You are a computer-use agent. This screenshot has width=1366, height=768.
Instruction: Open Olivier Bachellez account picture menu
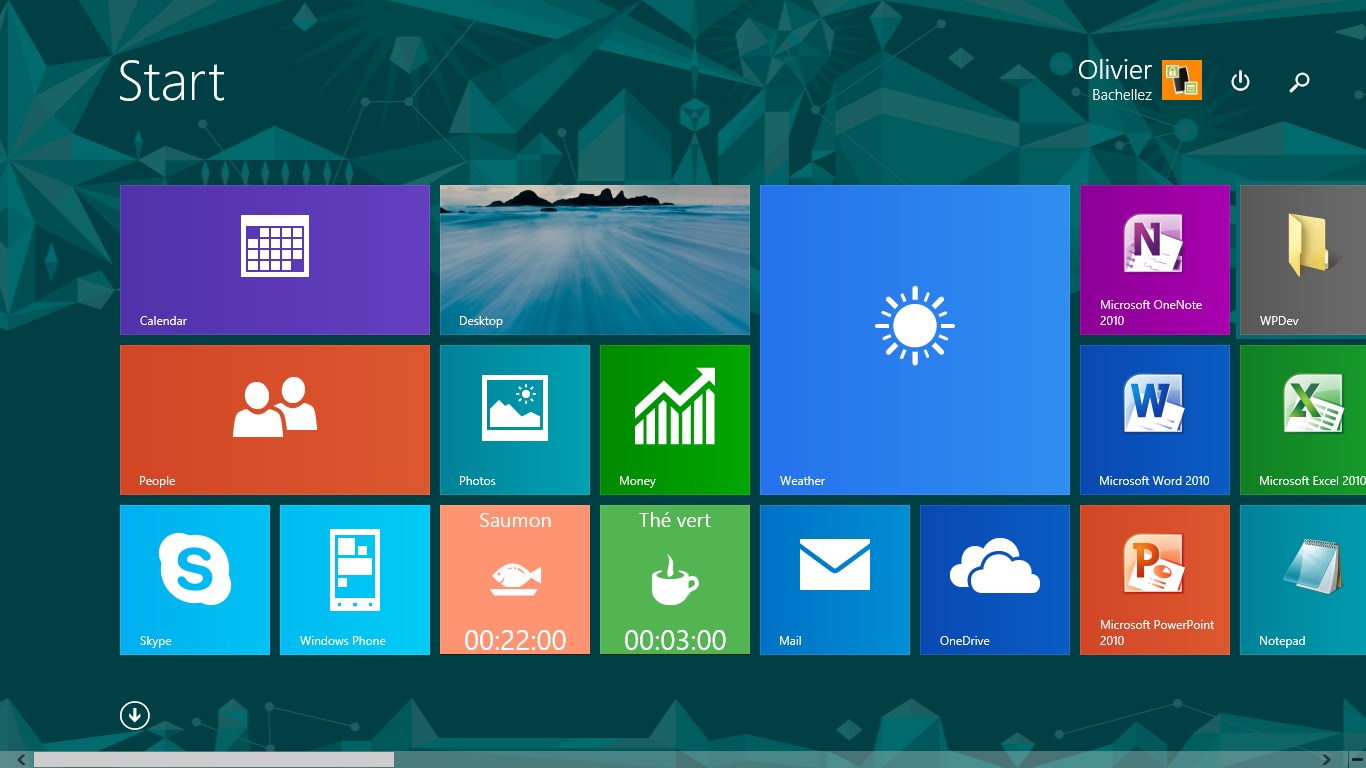[1182, 80]
